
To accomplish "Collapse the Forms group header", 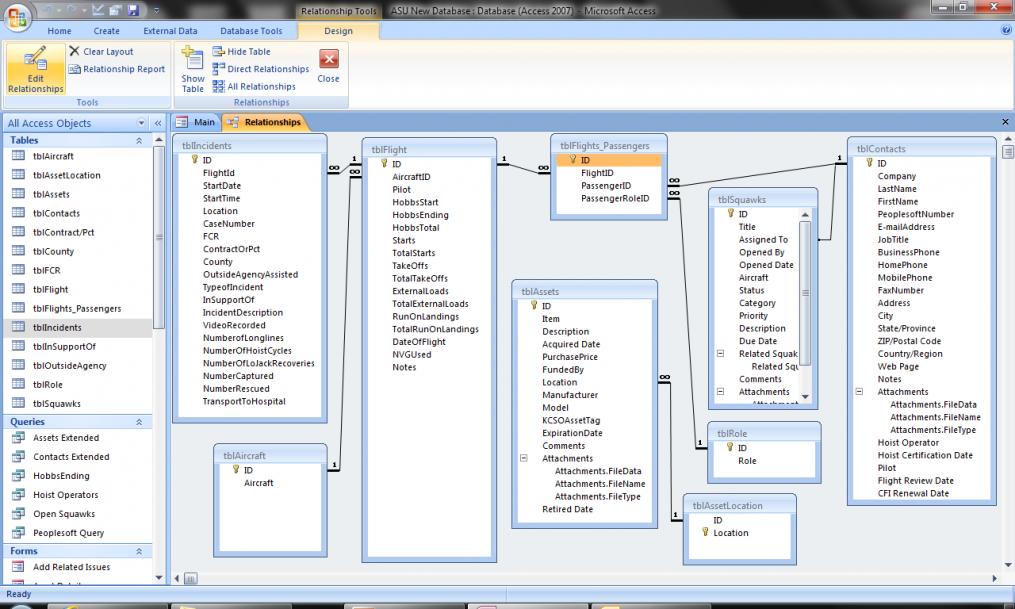I will (x=139, y=551).
